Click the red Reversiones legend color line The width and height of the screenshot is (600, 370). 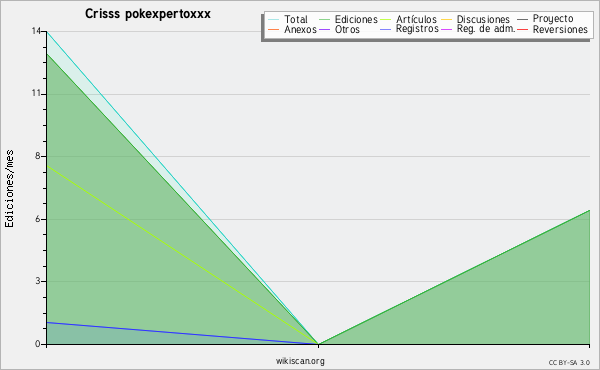522,29
